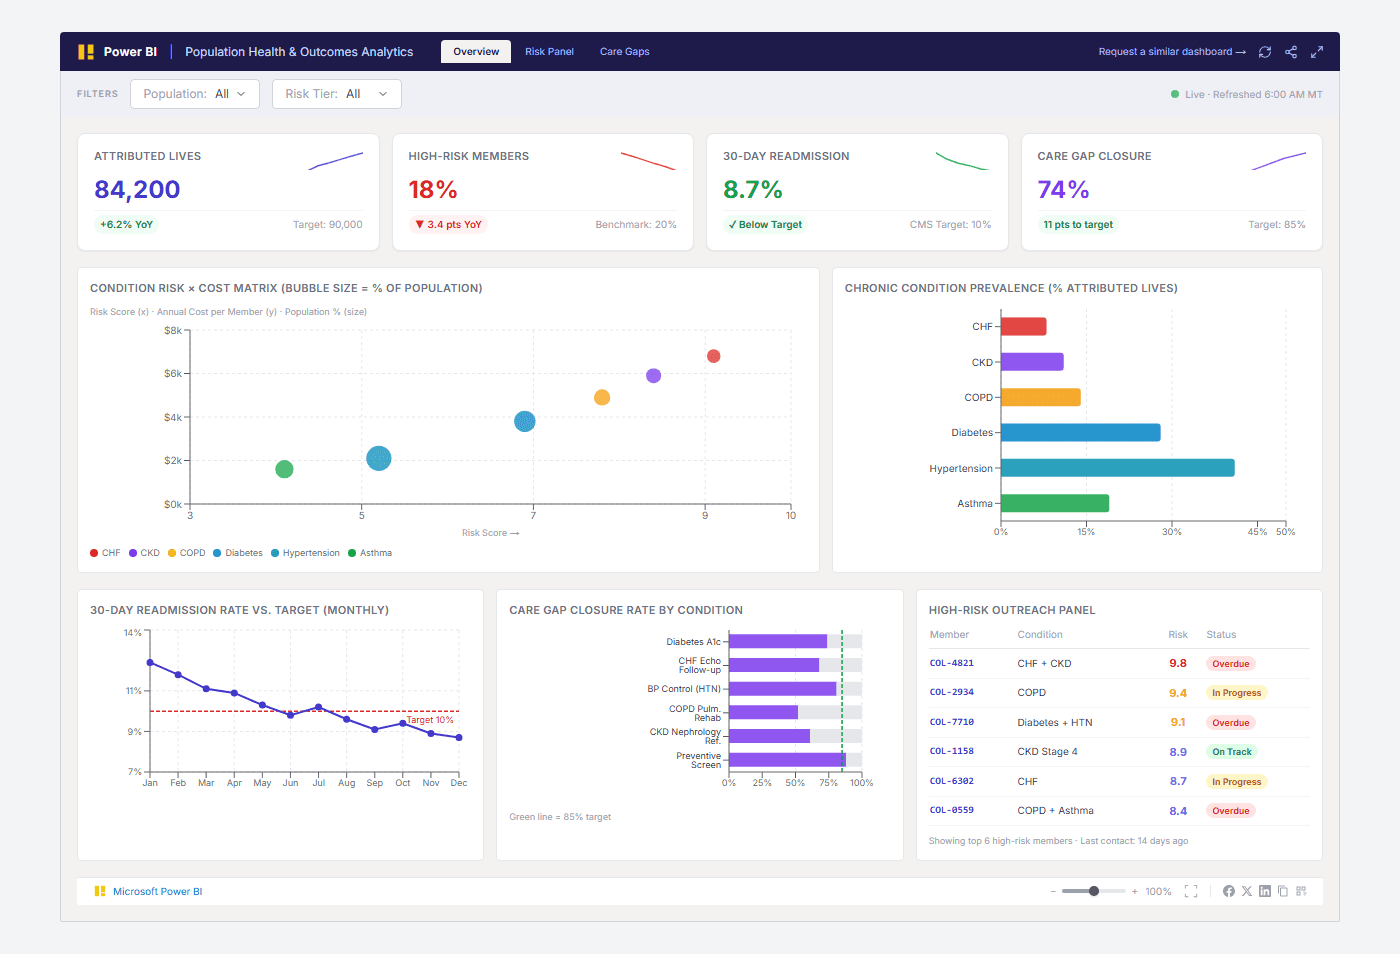Image resolution: width=1400 pixels, height=954 pixels.
Task: Click the 100% zoom level text
Action: tap(1158, 891)
